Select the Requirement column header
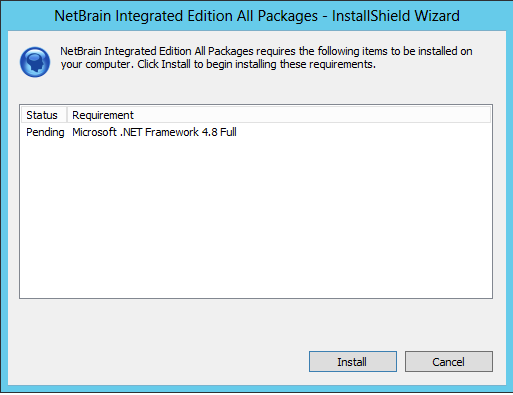The height and width of the screenshot is (395, 513). [x=279, y=115]
